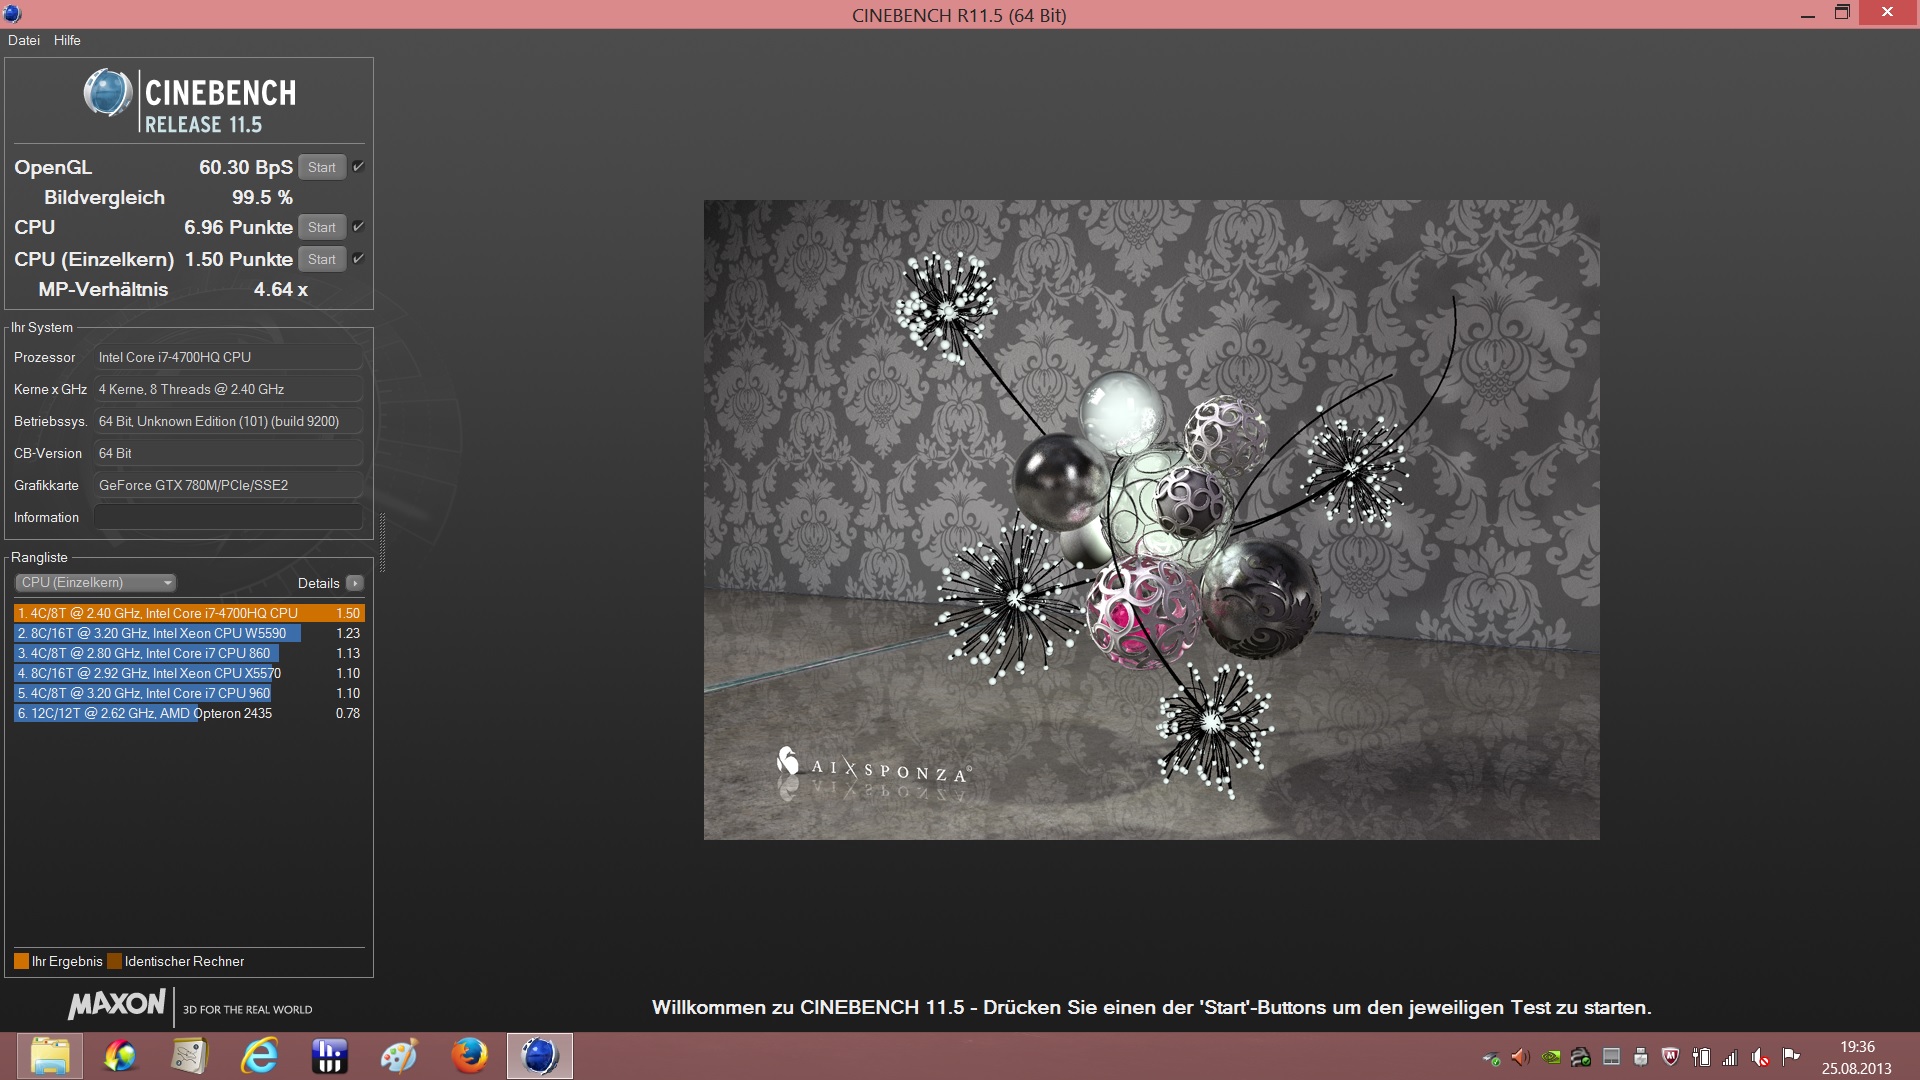
Task: Click the active Cinebench taskbar icon
Action: (539, 1056)
